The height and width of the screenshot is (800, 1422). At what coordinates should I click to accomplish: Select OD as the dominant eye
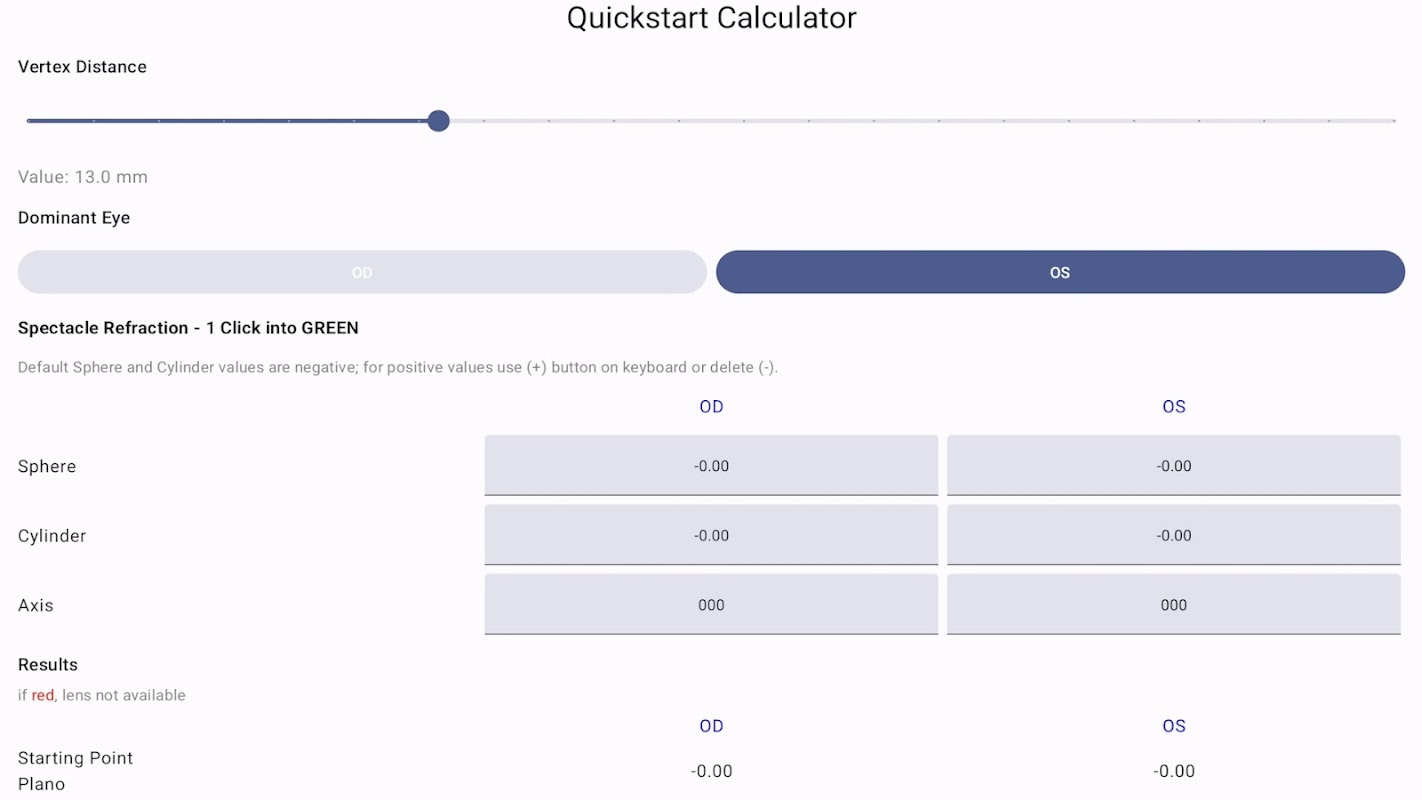(362, 272)
